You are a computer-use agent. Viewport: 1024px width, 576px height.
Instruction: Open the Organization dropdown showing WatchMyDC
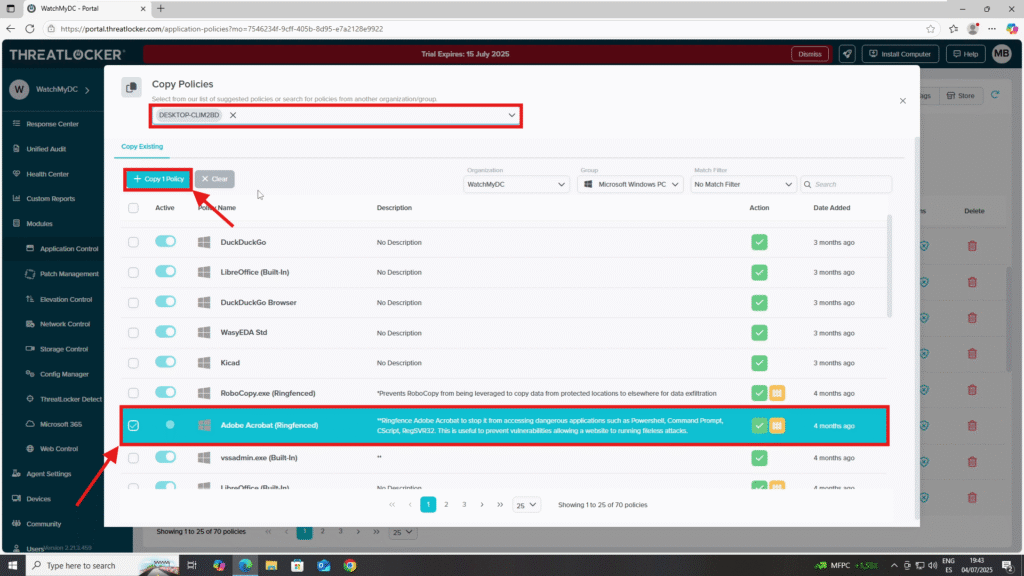(516, 184)
